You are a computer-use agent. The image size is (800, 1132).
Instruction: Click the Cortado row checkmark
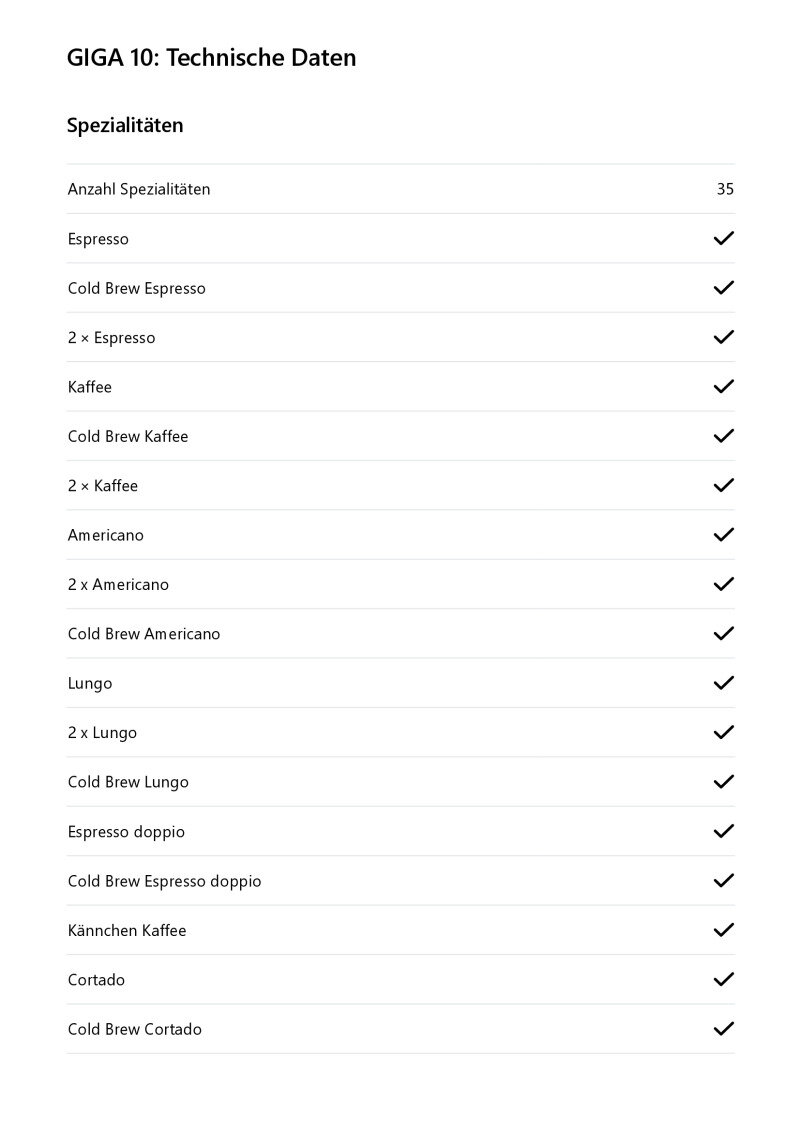pos(723,980)
